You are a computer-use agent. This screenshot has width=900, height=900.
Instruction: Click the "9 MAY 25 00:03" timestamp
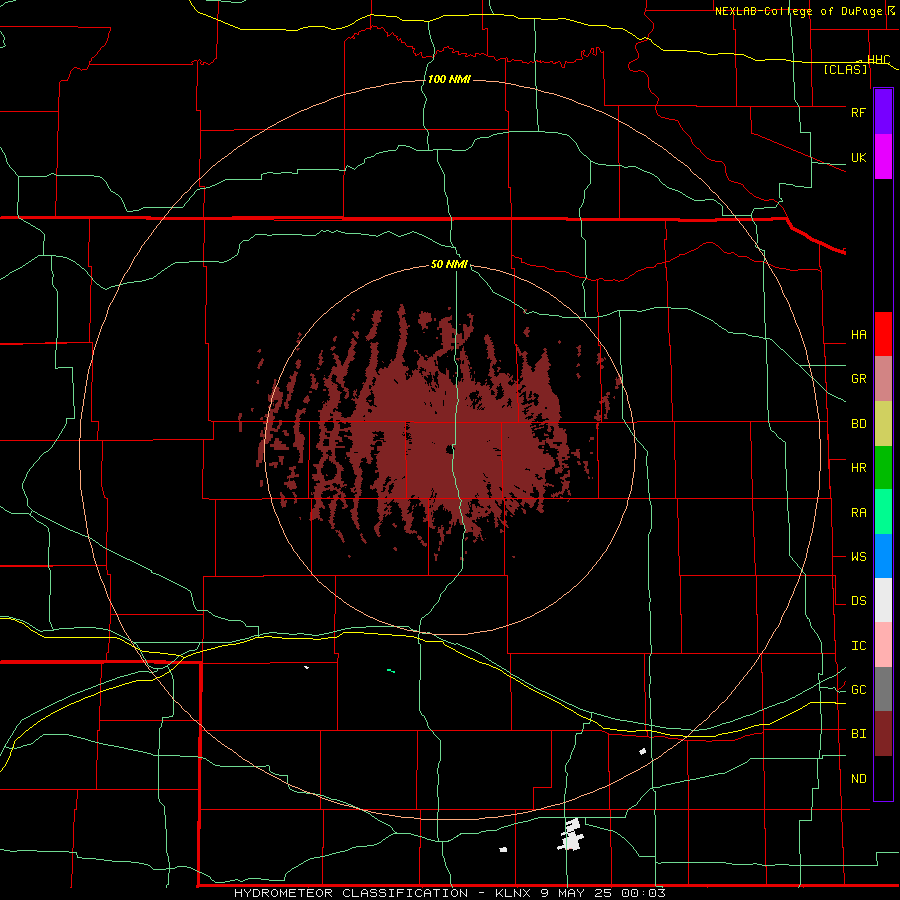[x=603, y=893]
